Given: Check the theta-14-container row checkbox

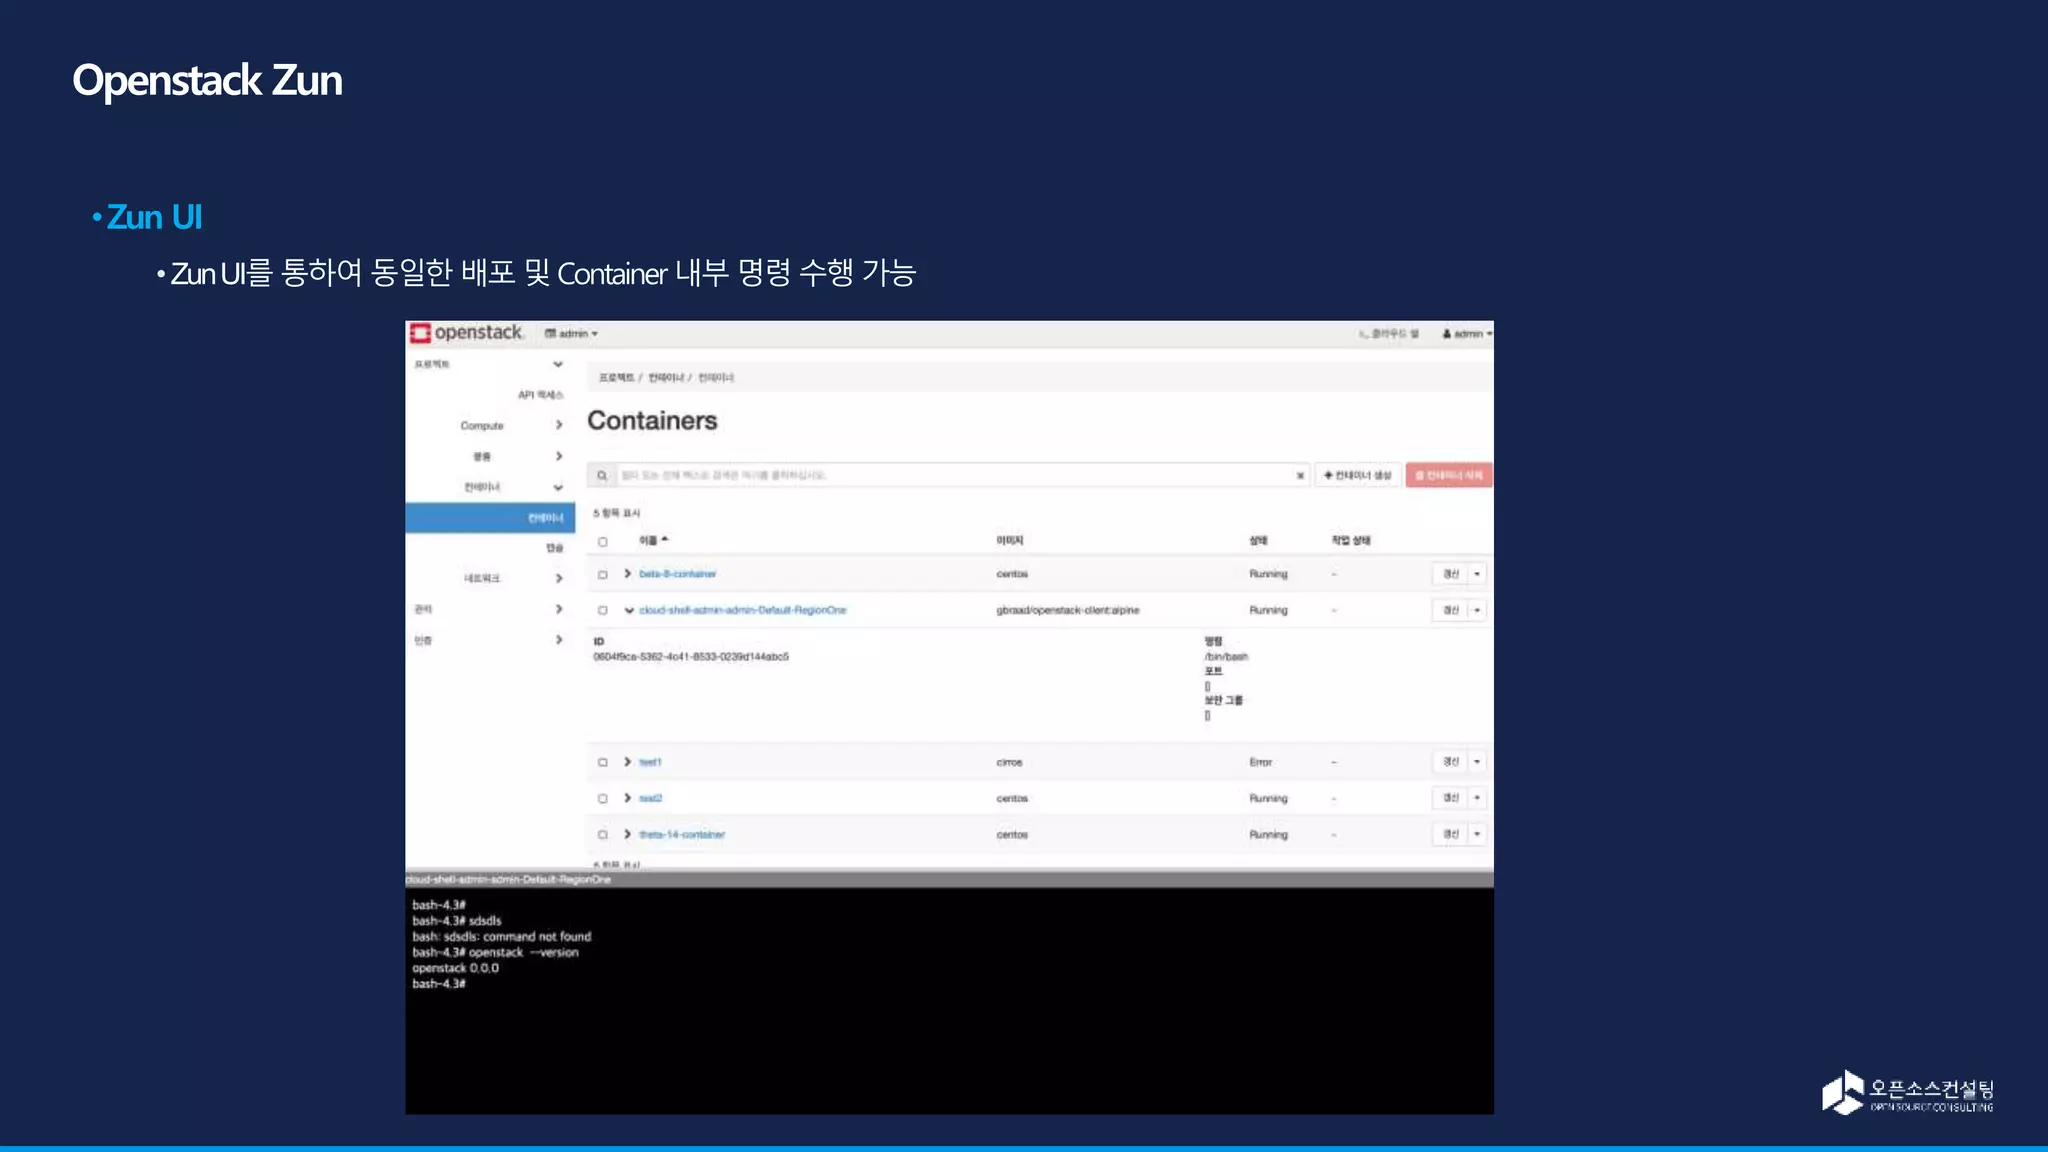Looking at the screenshot, I should (x=603, y=835).
